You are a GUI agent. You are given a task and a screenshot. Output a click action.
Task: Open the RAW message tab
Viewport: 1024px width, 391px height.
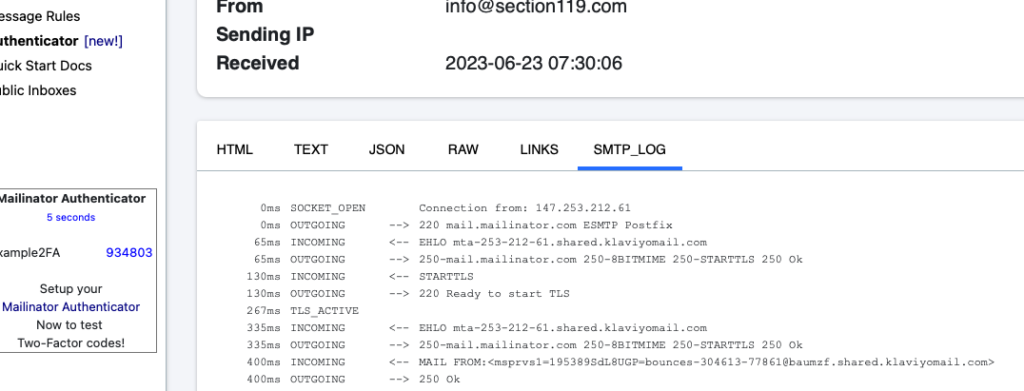coord(463,149)
